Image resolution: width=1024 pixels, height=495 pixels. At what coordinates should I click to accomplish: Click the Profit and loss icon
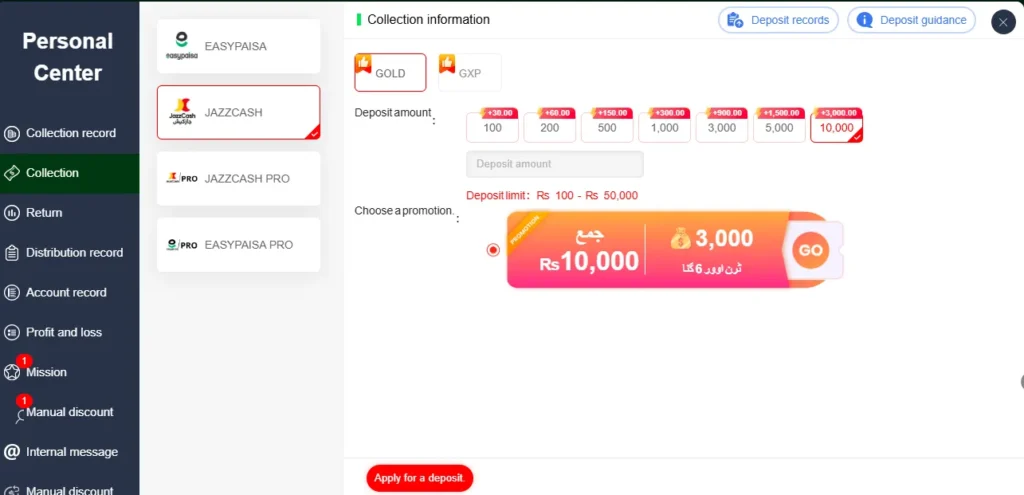point(12,332)
